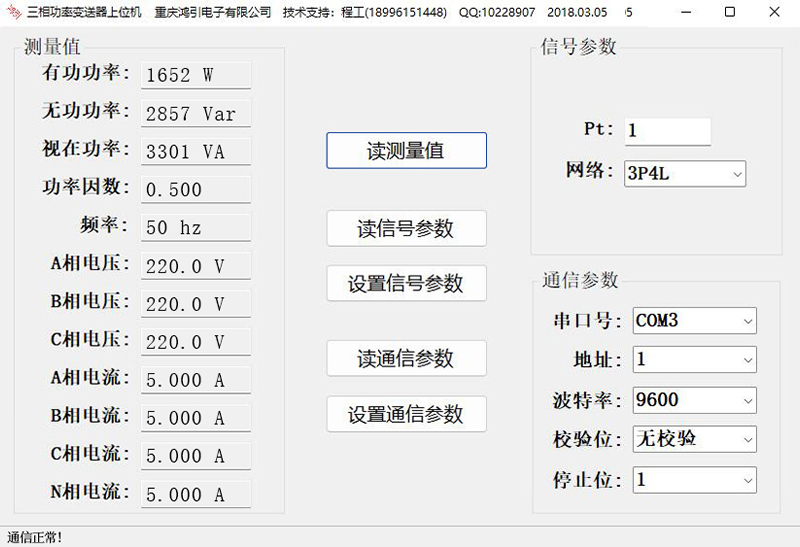Click the 测量值 group title

(x=52, y=47)
